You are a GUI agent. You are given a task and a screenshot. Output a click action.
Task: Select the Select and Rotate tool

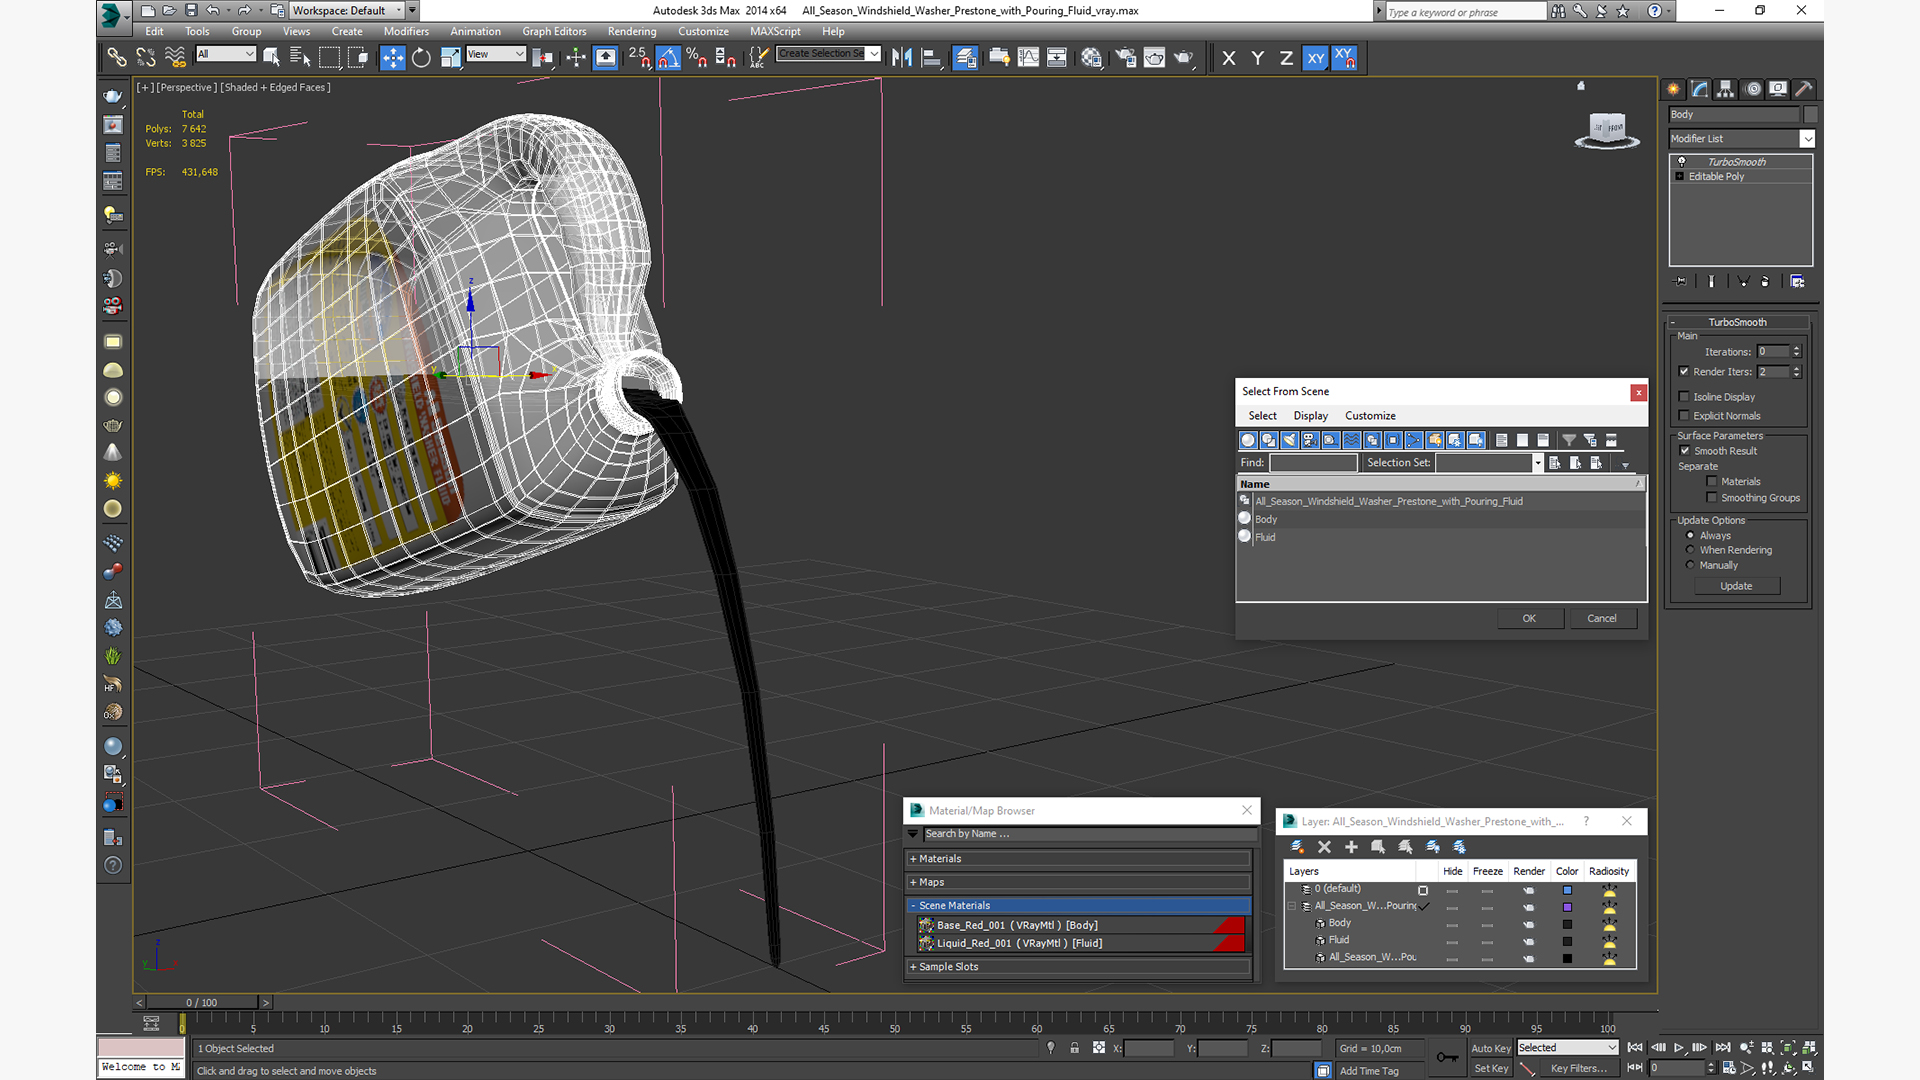(x=421, y=58)
